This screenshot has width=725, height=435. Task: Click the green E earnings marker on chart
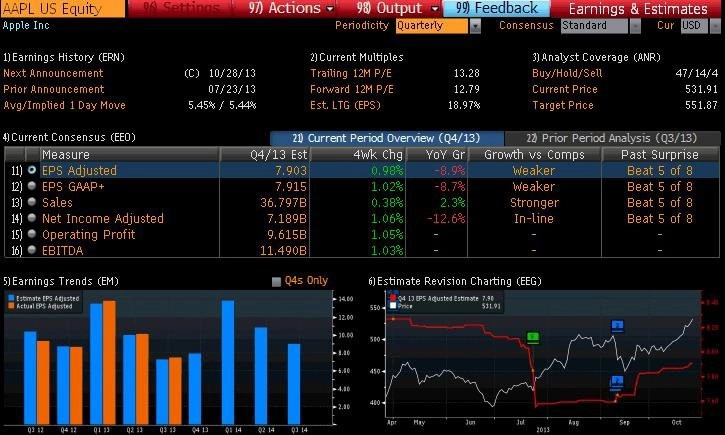533,337
